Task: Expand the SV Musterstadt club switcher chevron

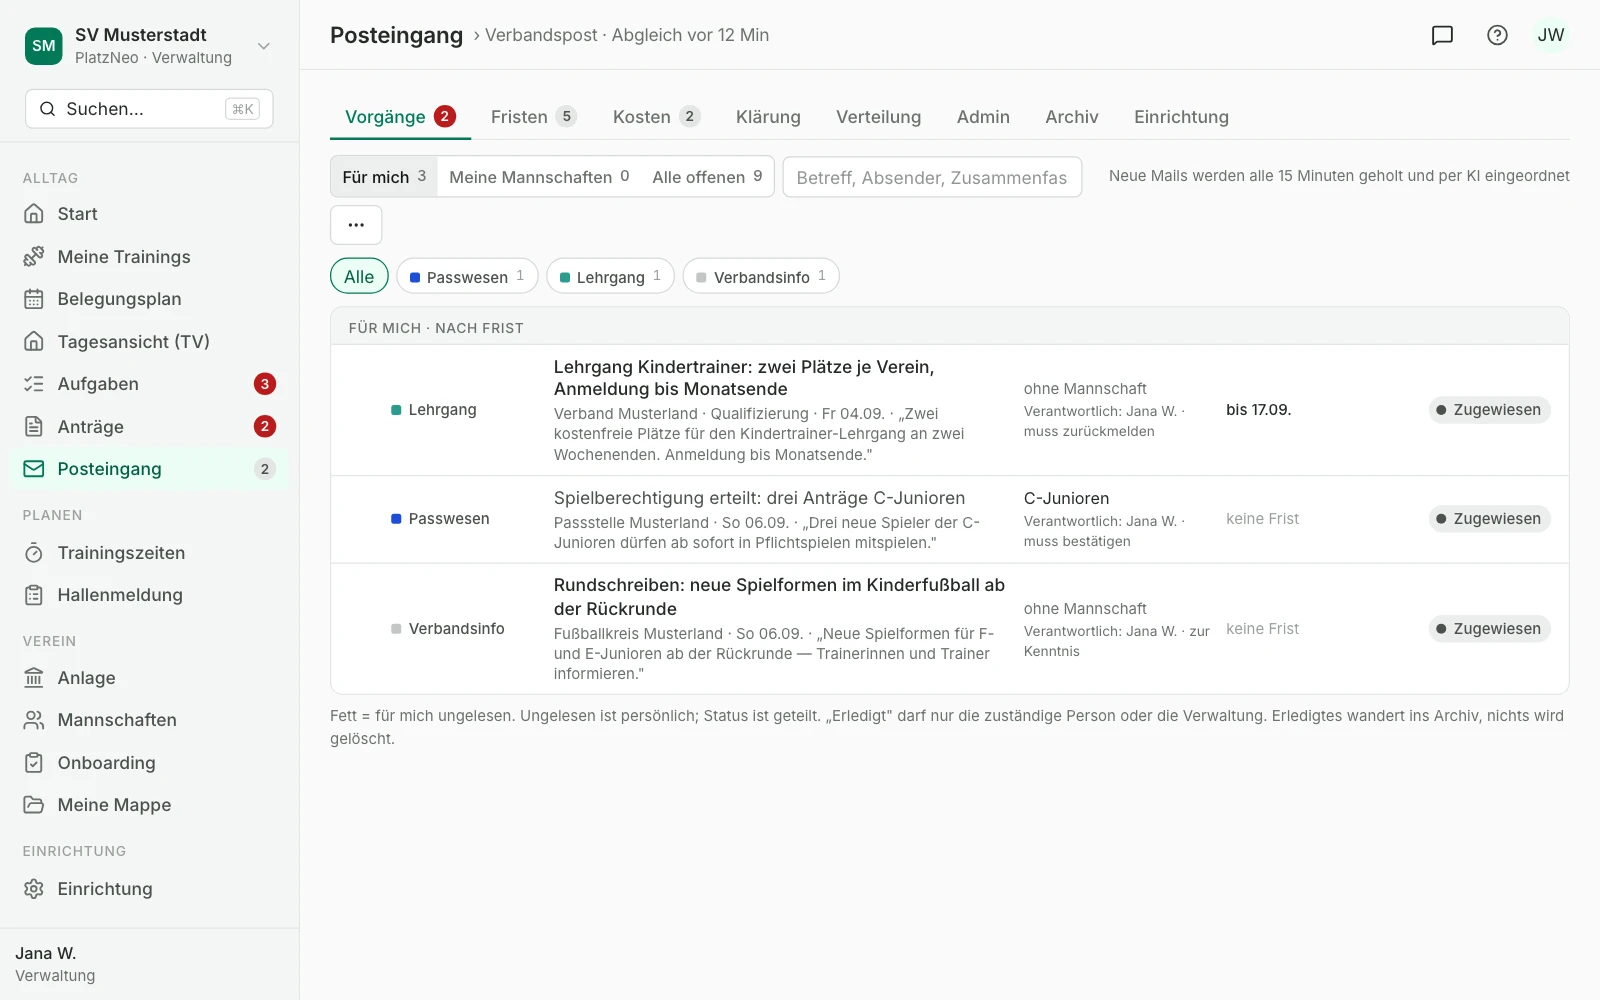Action: coord(264,46)
